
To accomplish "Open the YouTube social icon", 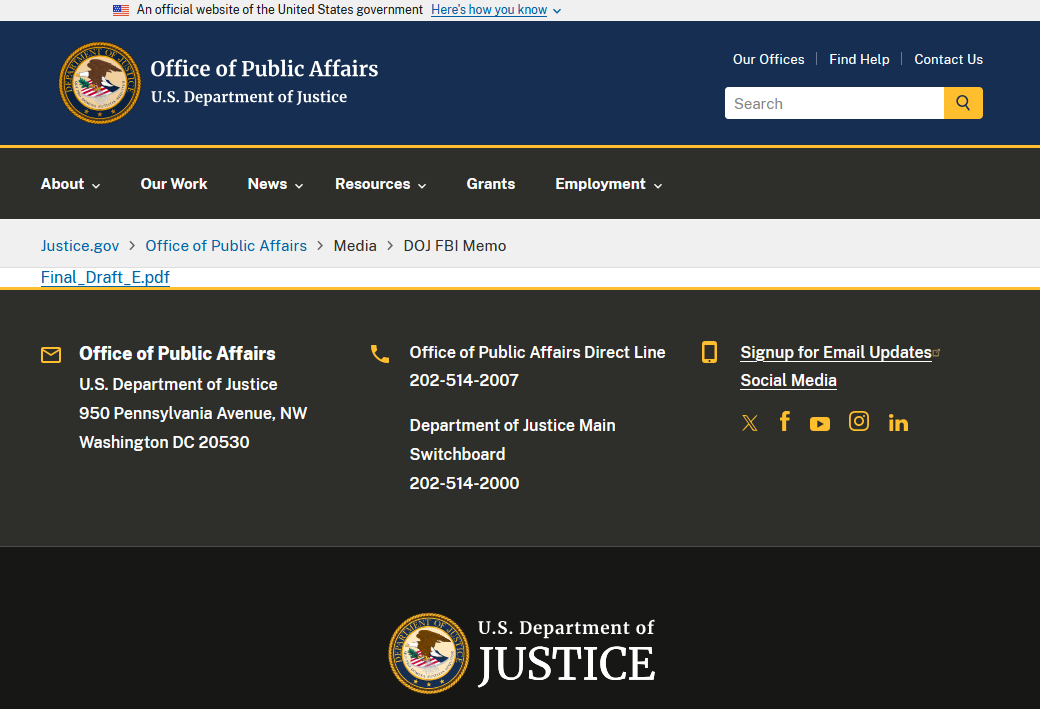I will pos(820,423).
